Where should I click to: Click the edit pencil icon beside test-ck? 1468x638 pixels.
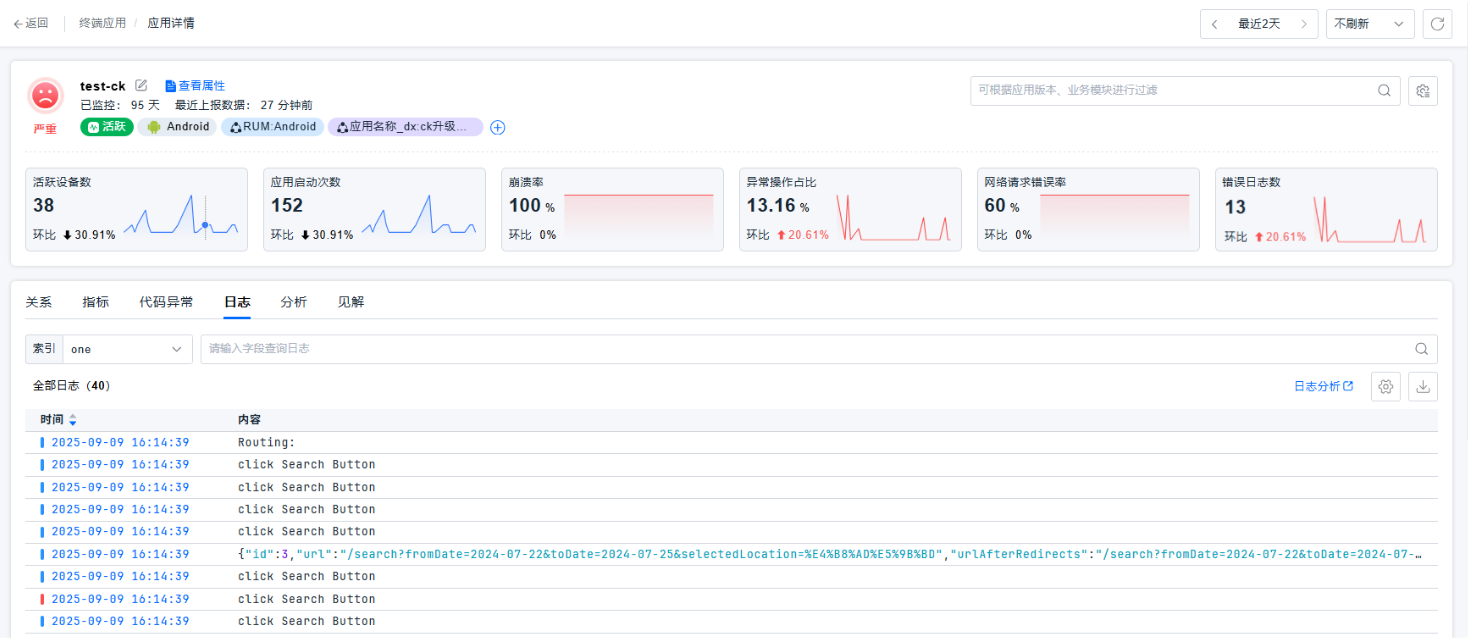click(141, 86)
